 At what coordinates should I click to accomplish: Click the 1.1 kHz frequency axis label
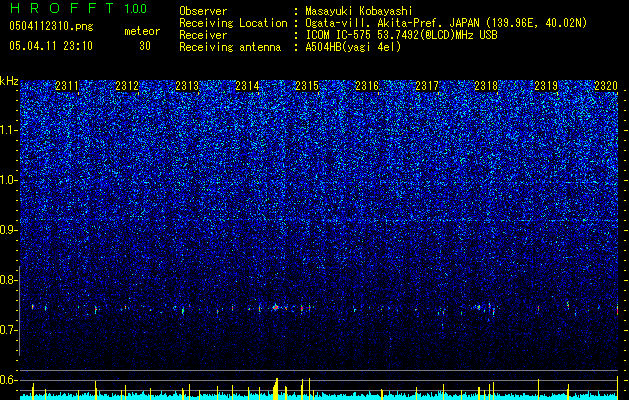point(7,130)
